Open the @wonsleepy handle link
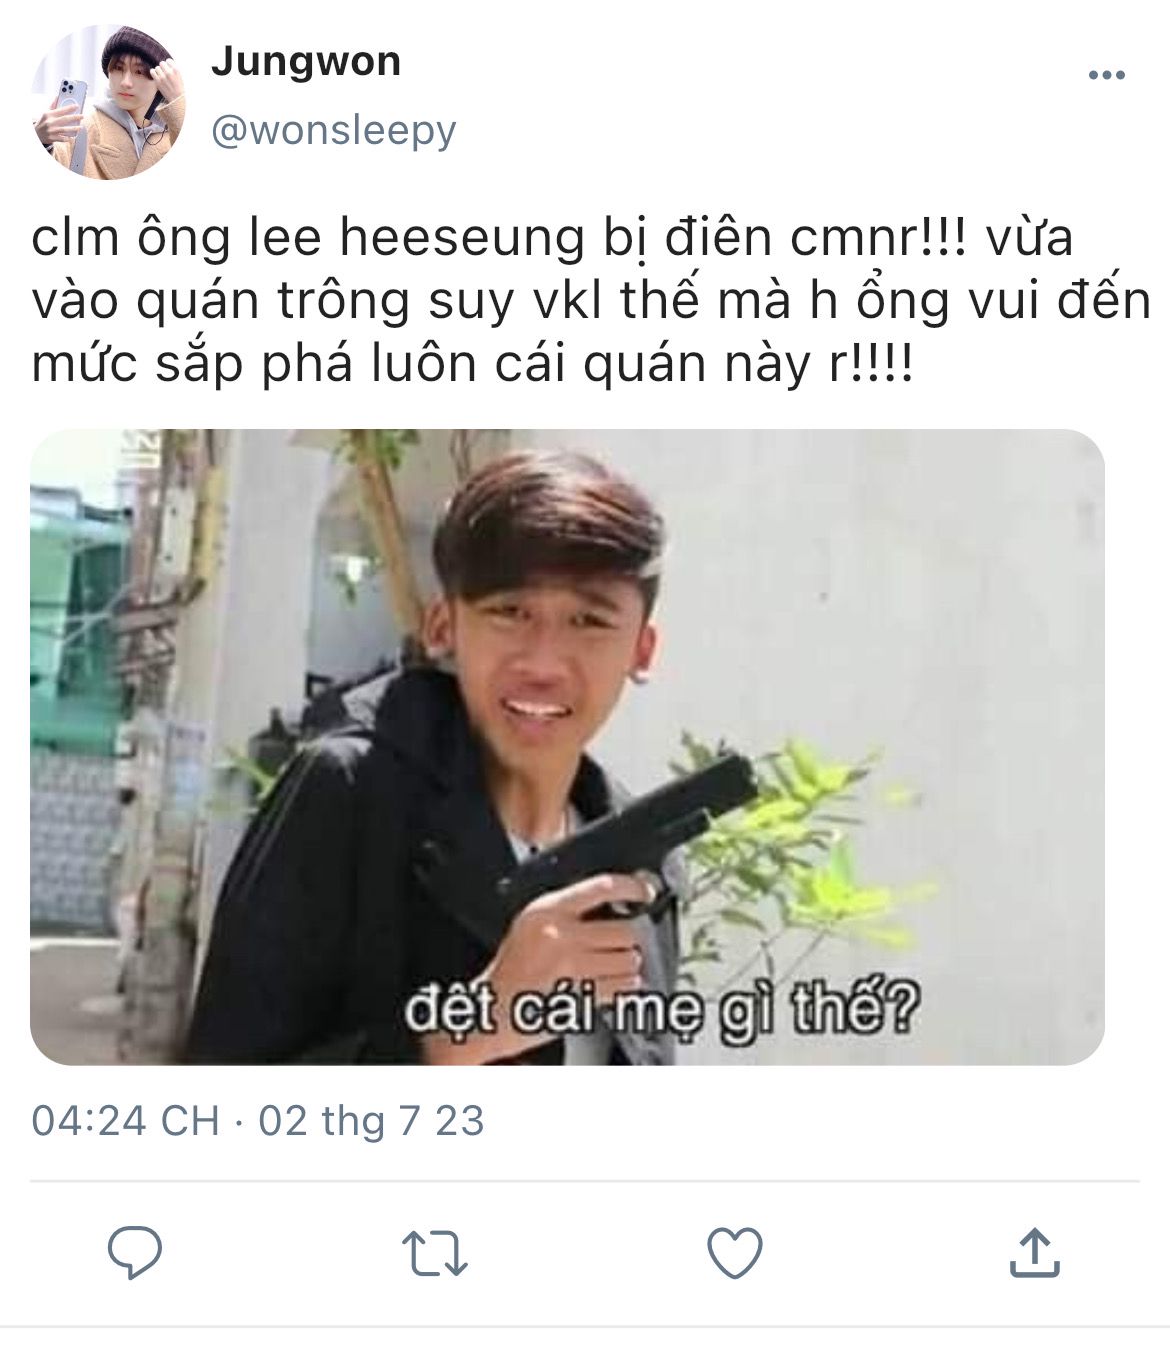 click(x=333, y=130)
